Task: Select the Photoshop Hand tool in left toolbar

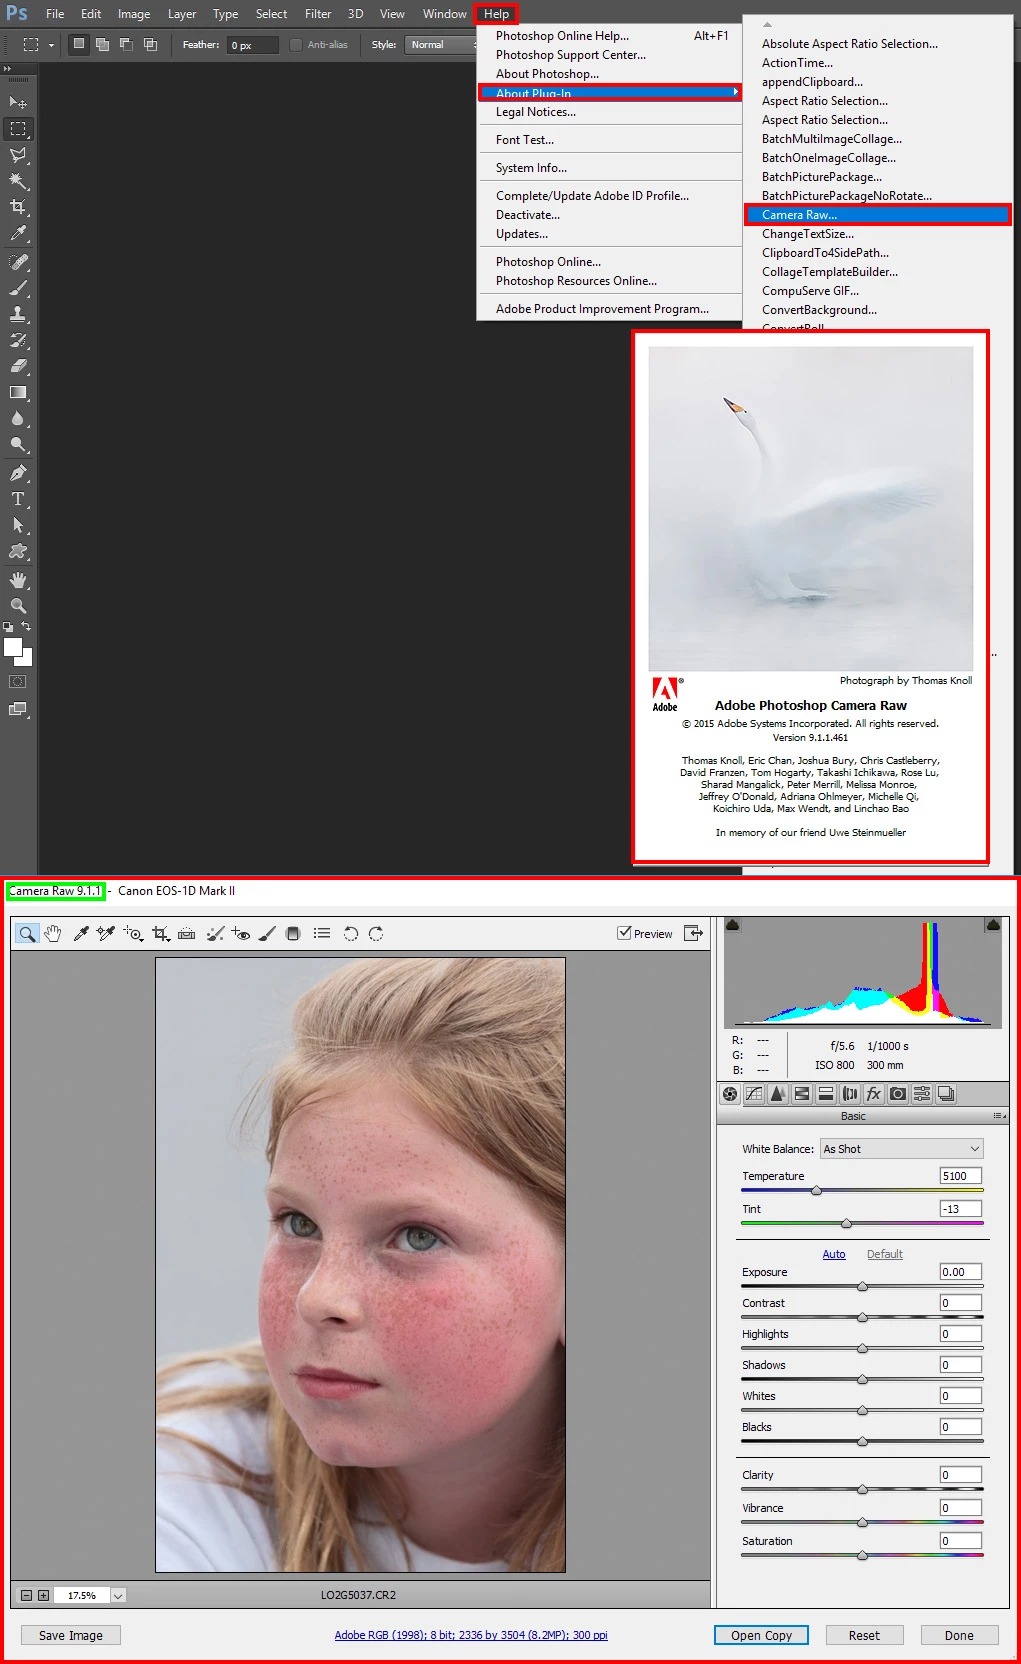Action: point(18,580)
